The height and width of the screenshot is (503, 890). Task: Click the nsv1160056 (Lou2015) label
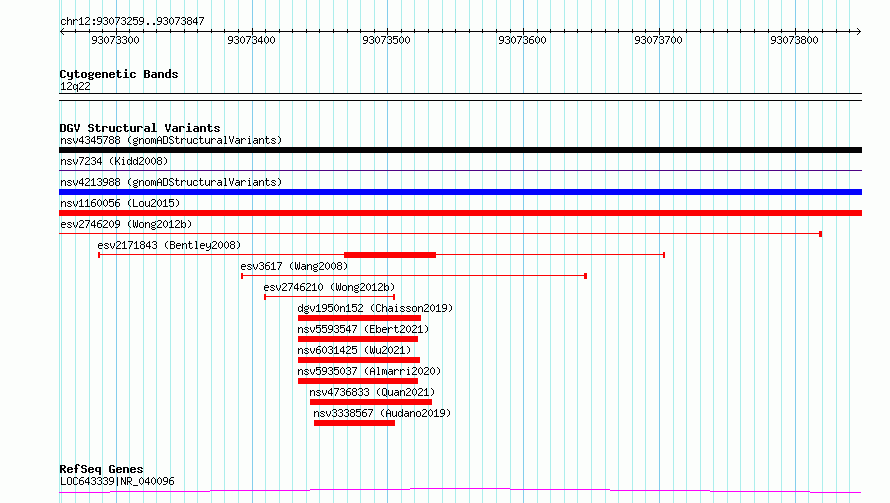[x=120, y=203]
